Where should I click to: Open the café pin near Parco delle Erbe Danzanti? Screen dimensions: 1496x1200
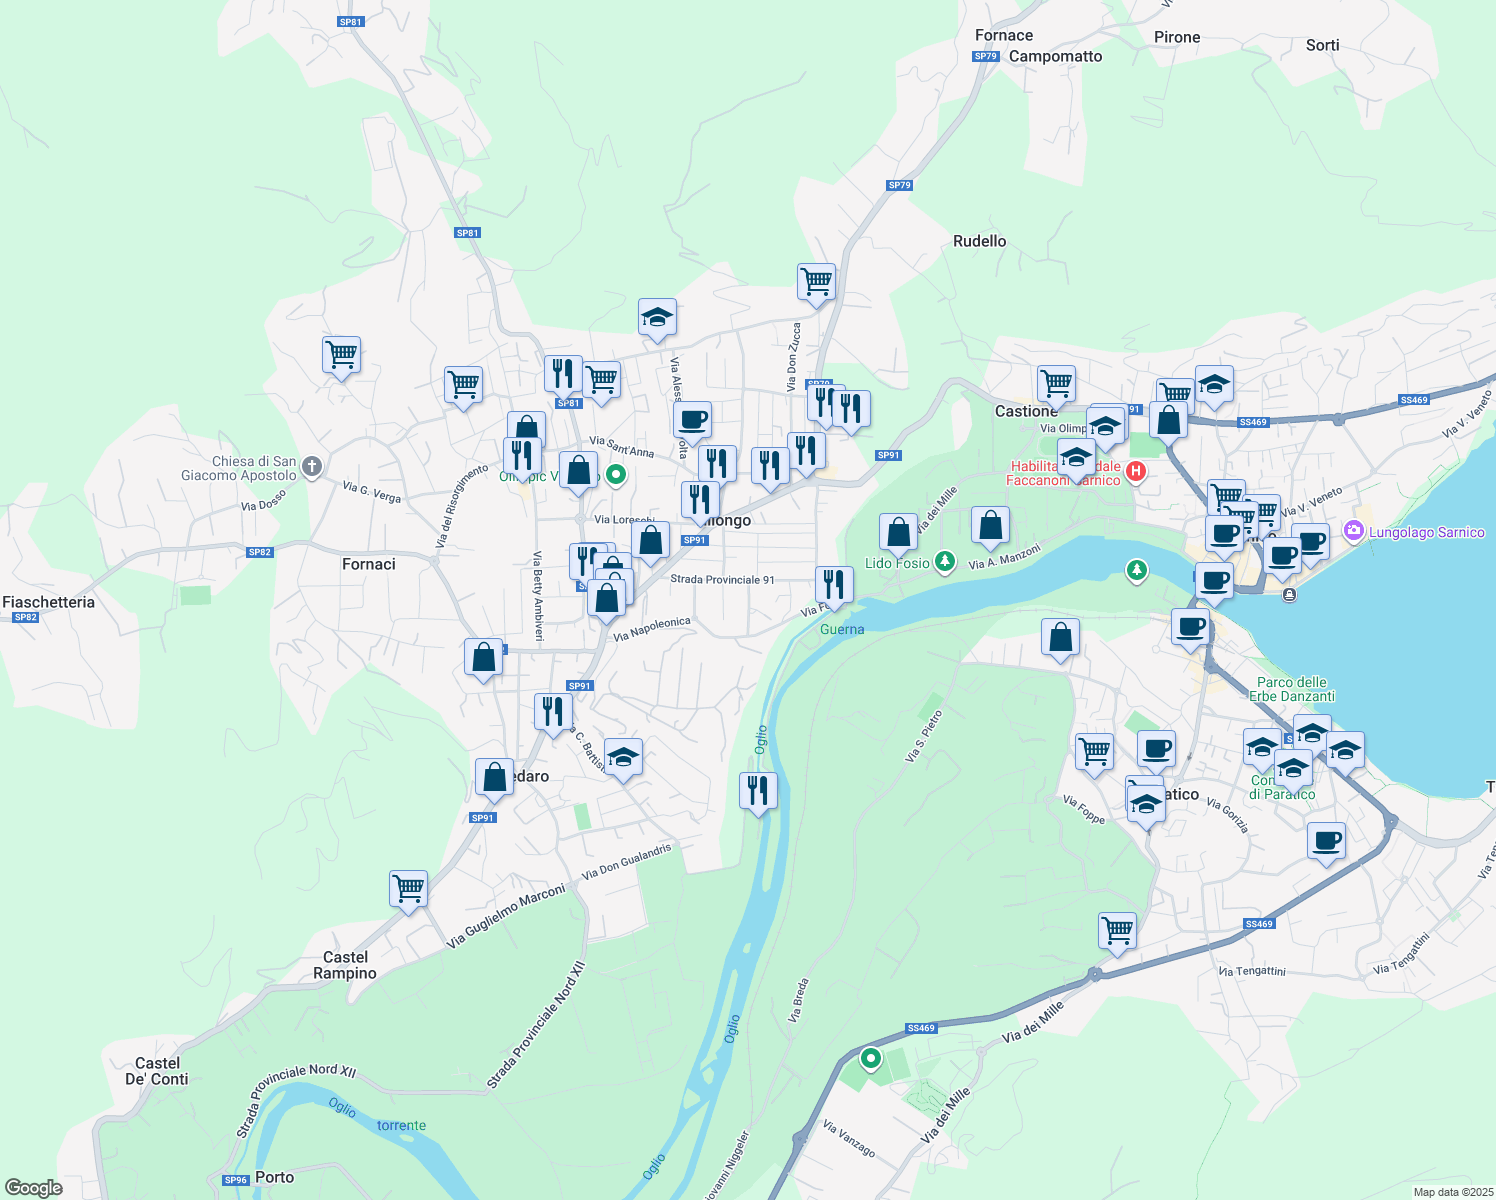[x=1188, y=627]
